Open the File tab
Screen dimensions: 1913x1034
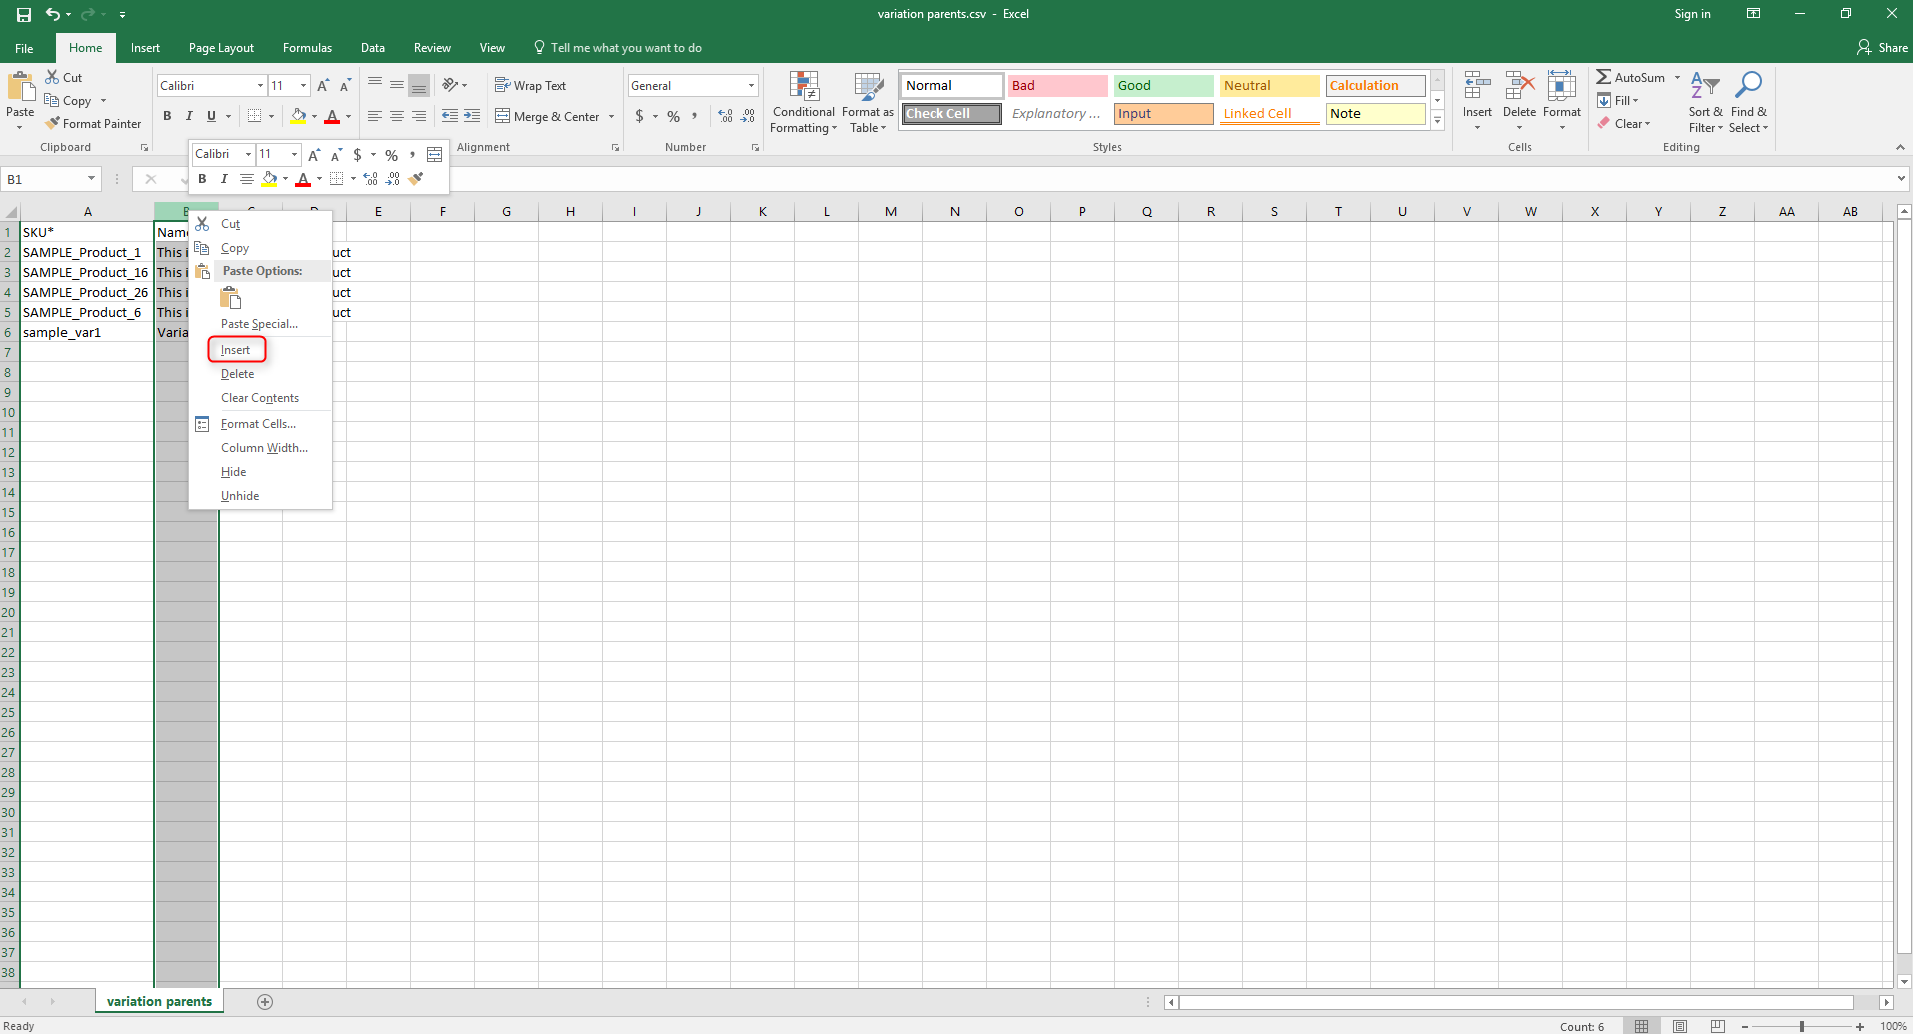pos(24,48)
